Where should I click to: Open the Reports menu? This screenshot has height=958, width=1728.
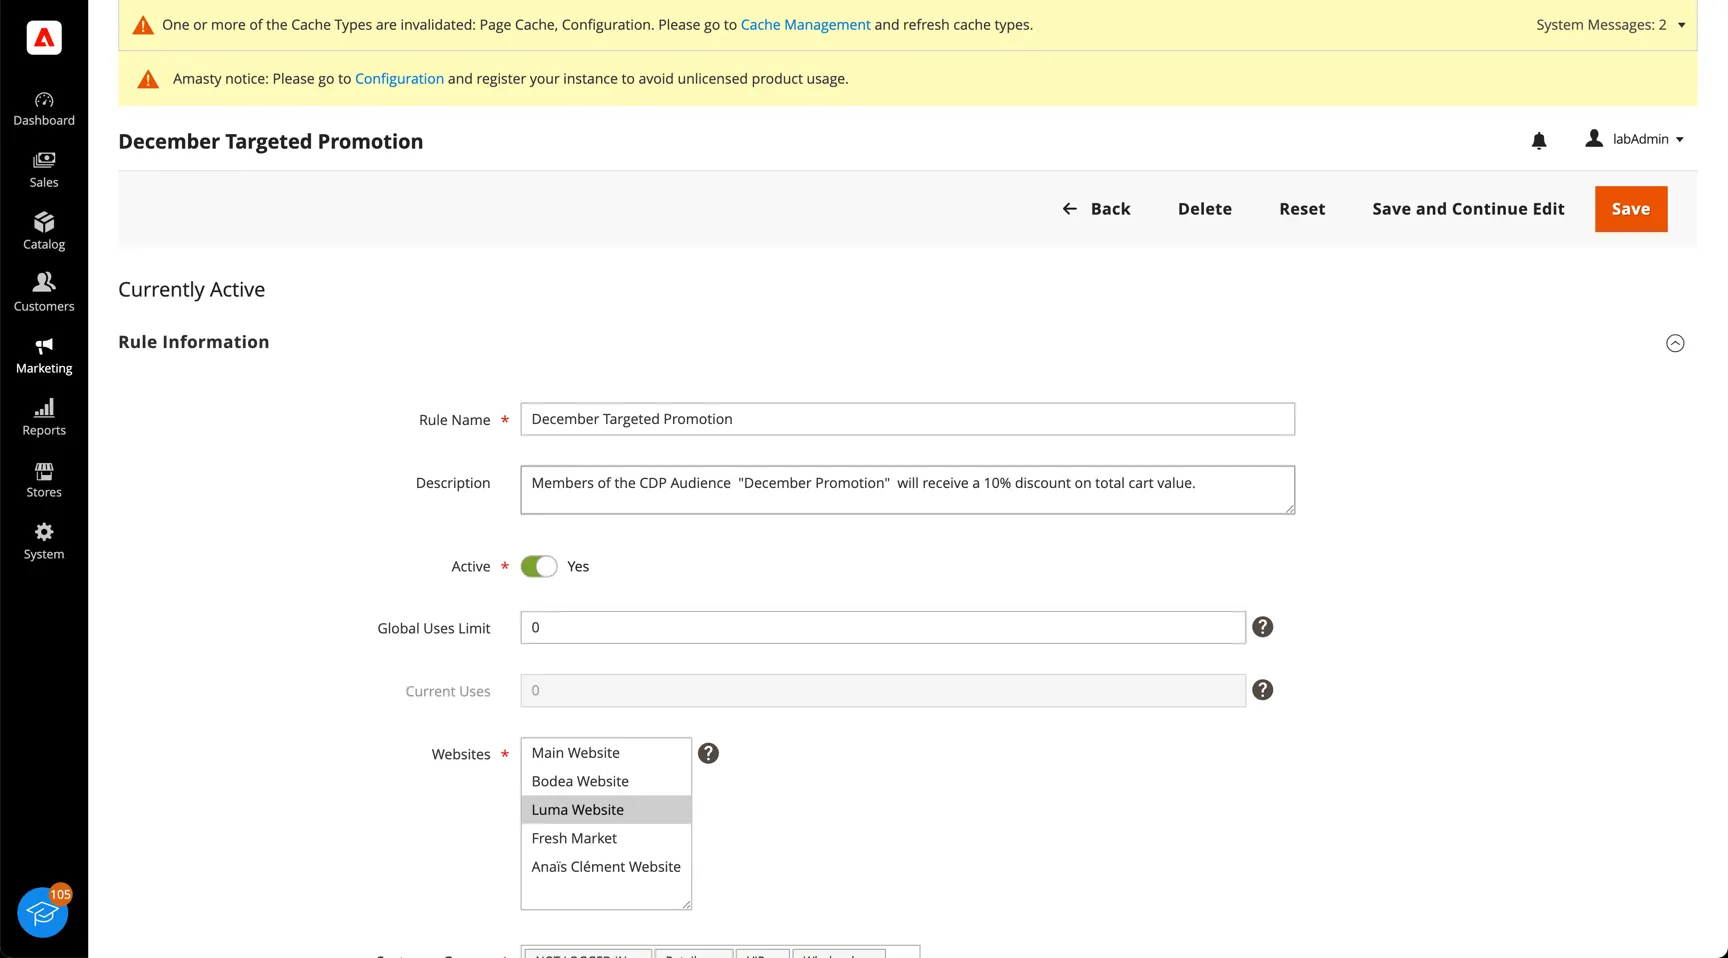tap(44, 418)
